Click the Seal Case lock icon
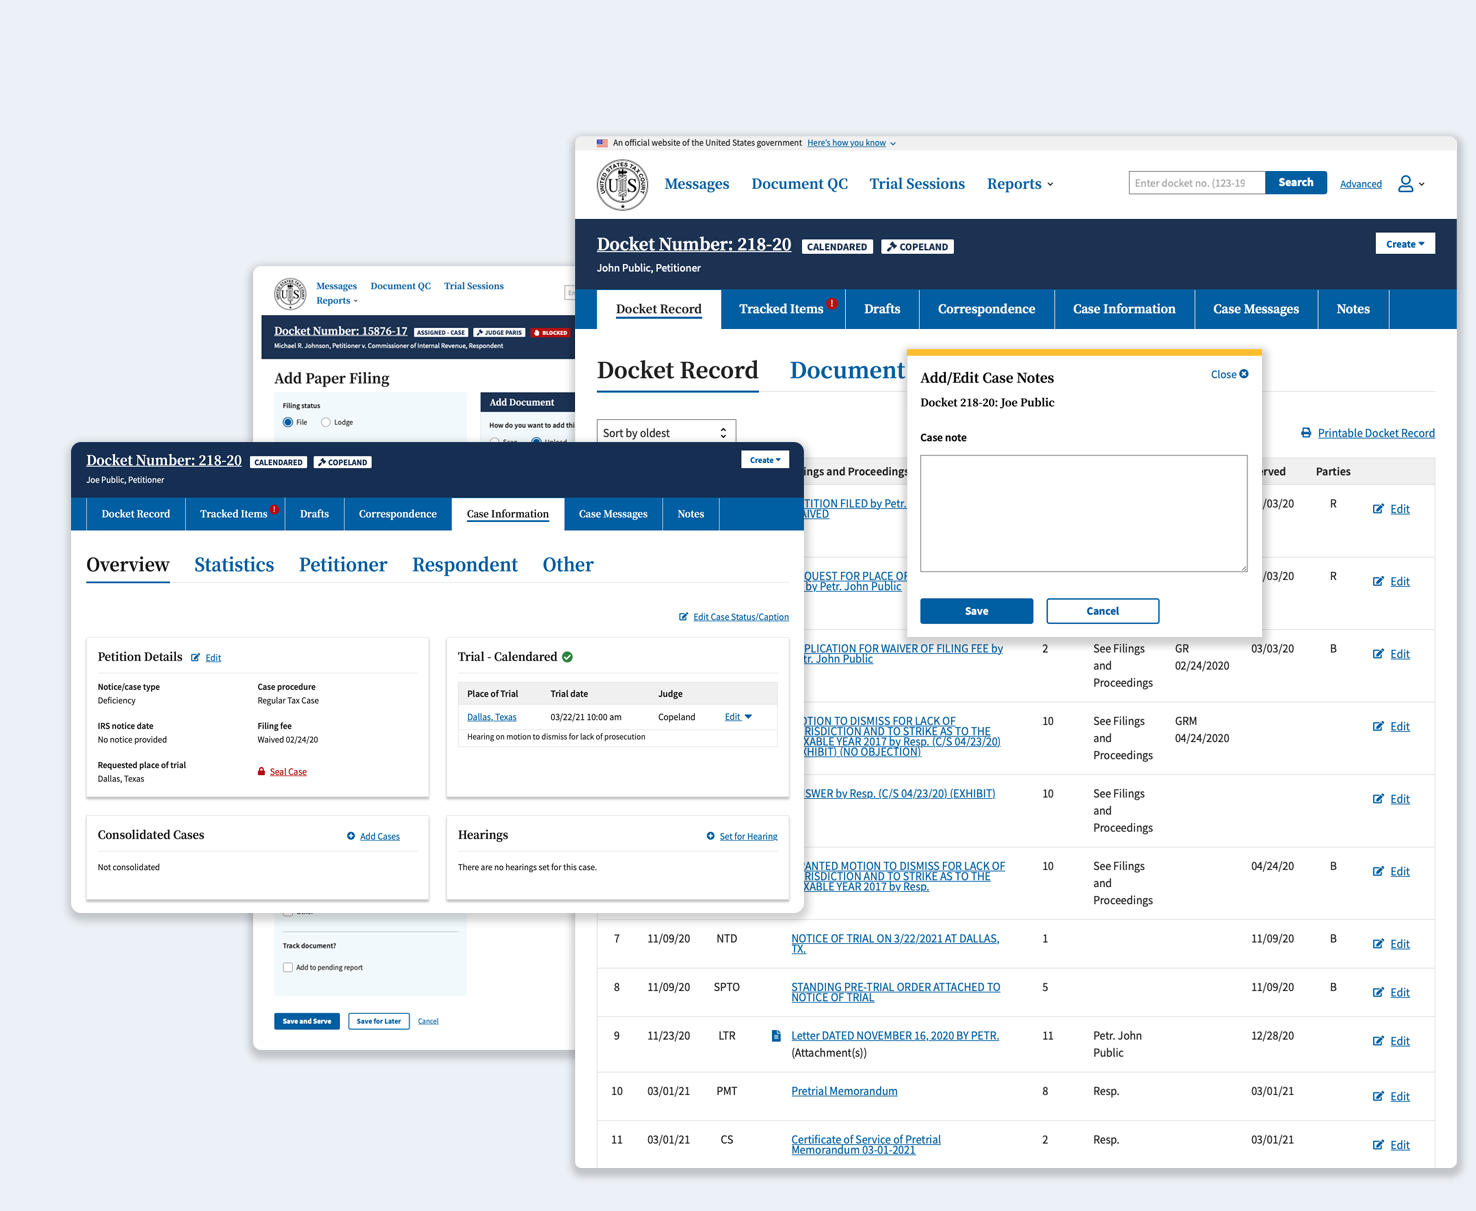 click(261, 771)
